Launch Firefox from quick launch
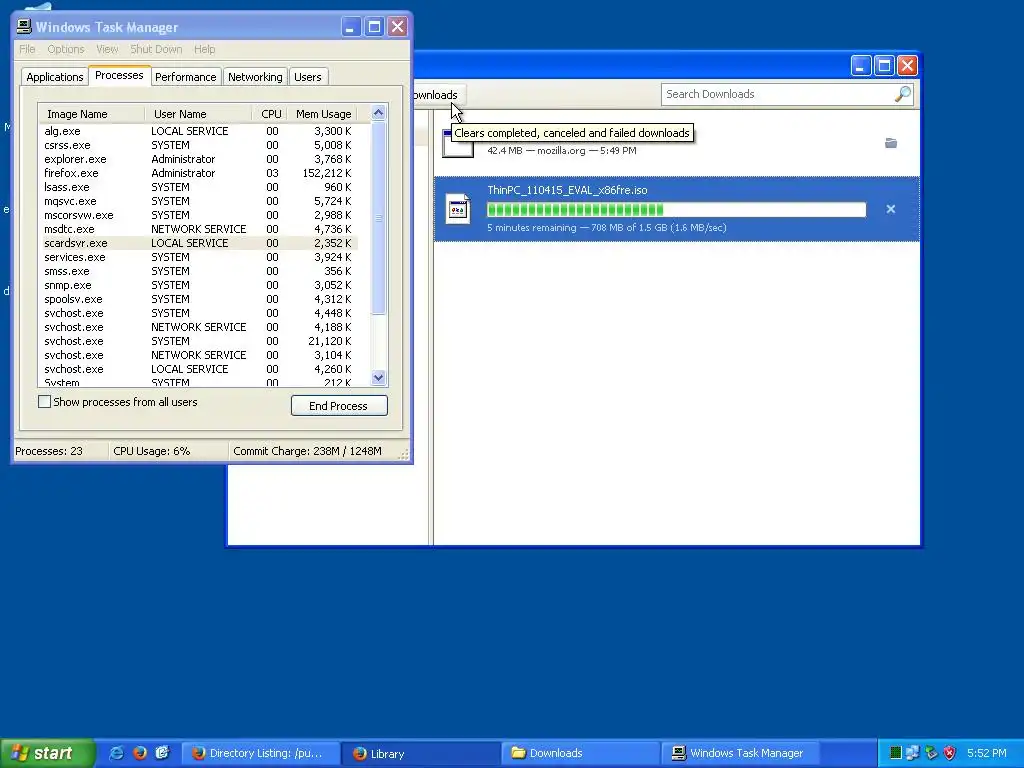1024x768 pixels. coord(139,753)
